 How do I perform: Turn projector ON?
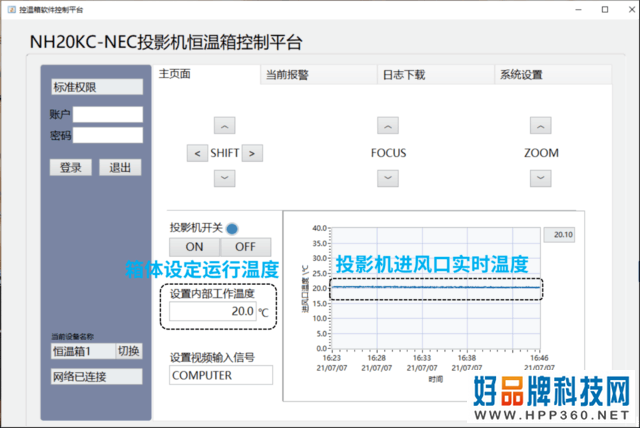tap(194, 247)
